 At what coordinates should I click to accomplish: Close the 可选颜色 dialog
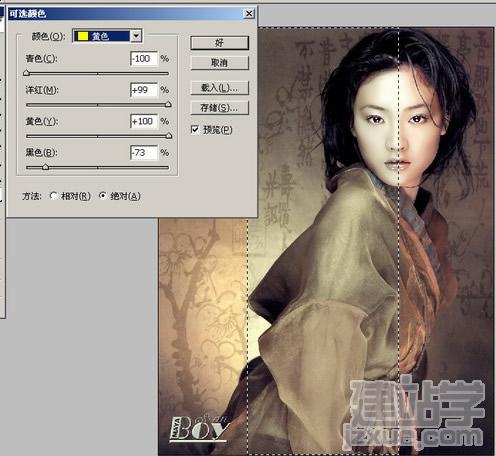point(249,14)
